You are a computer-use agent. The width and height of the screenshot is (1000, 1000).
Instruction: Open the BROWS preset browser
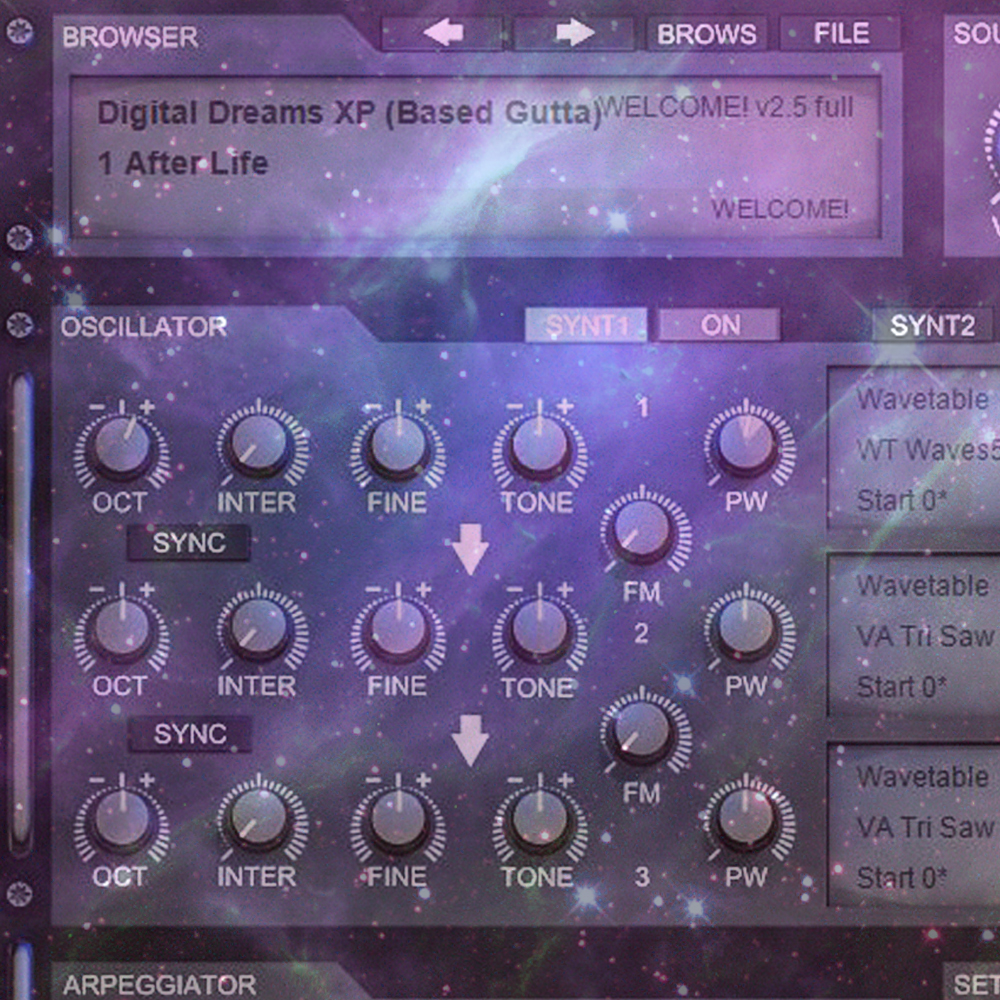point(707,34)
